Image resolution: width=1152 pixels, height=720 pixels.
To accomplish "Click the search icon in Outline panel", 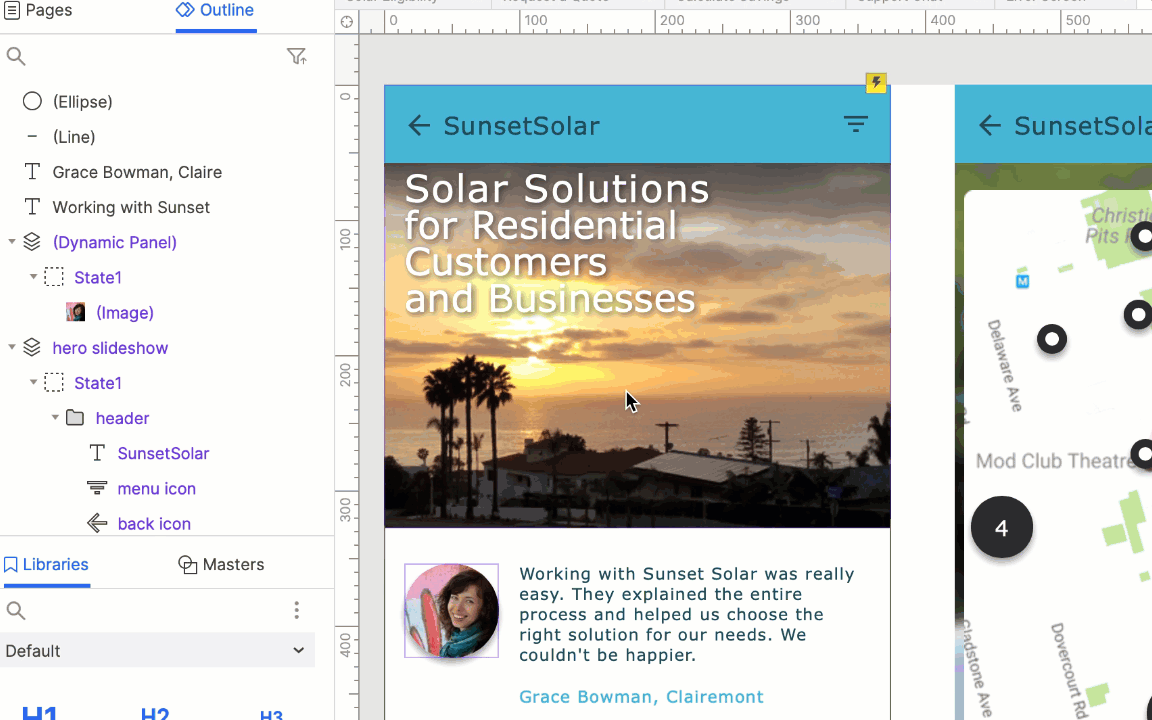I will [x=16, y=57].
